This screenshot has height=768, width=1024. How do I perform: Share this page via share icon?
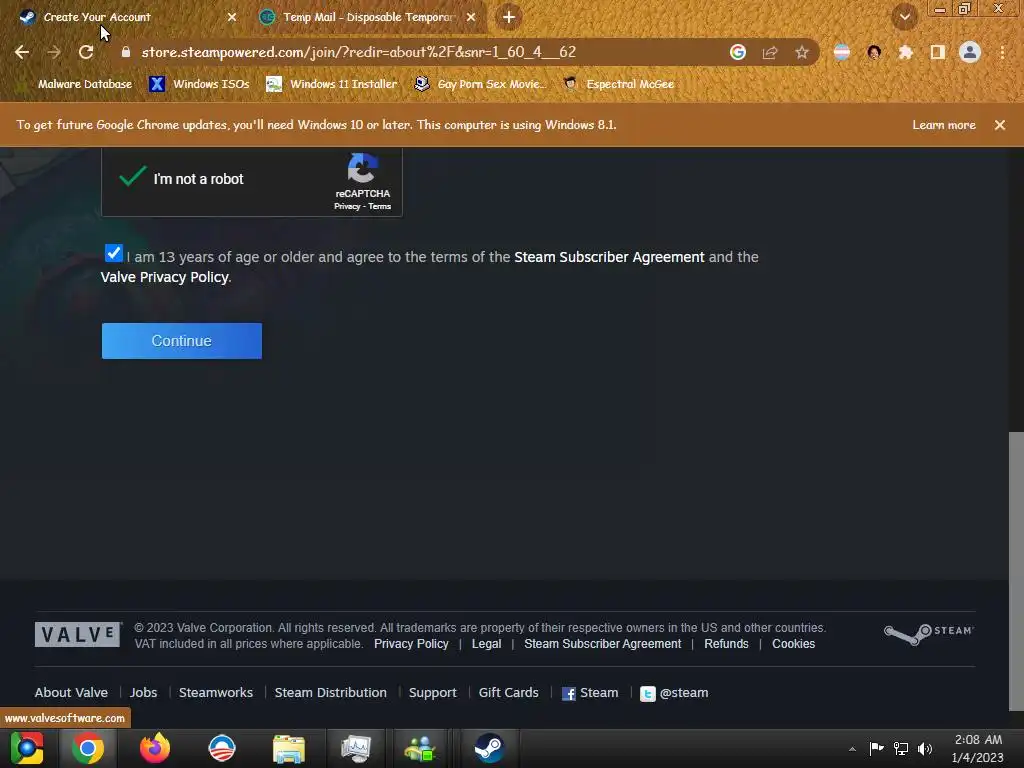pyautogui.click(x=770, y=52)
